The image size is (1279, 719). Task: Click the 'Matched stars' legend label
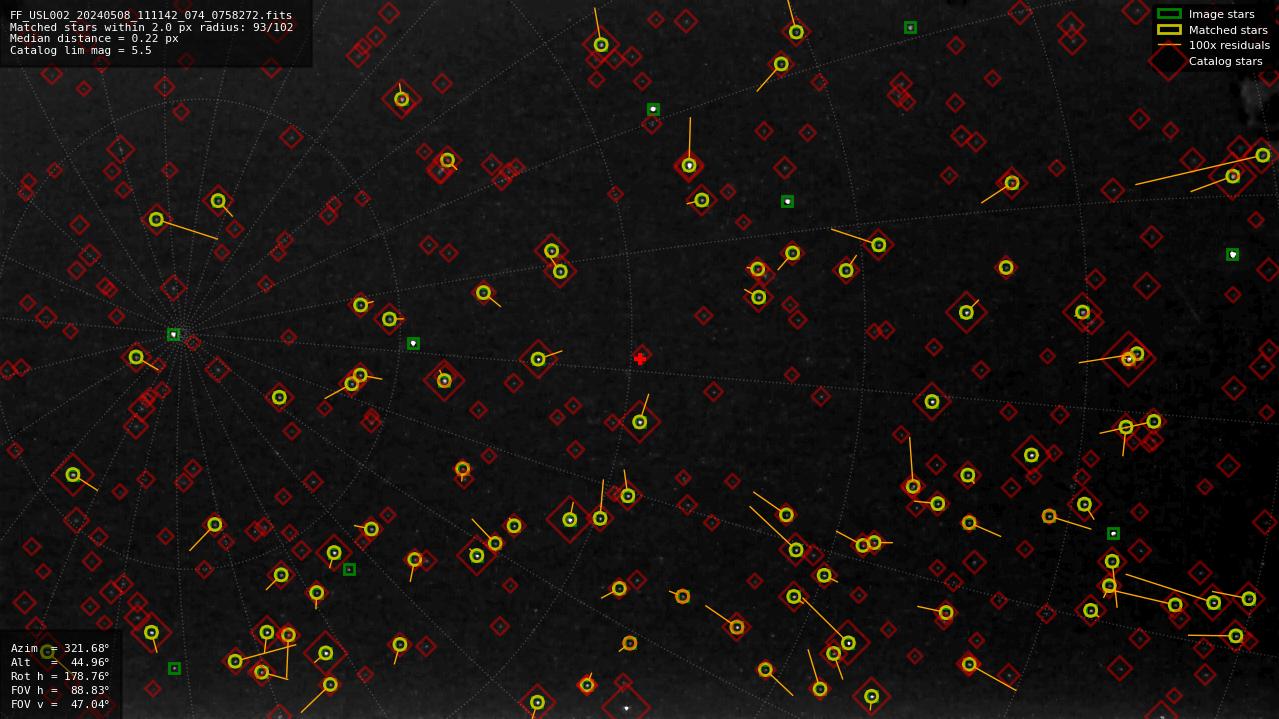[1228, 30]
